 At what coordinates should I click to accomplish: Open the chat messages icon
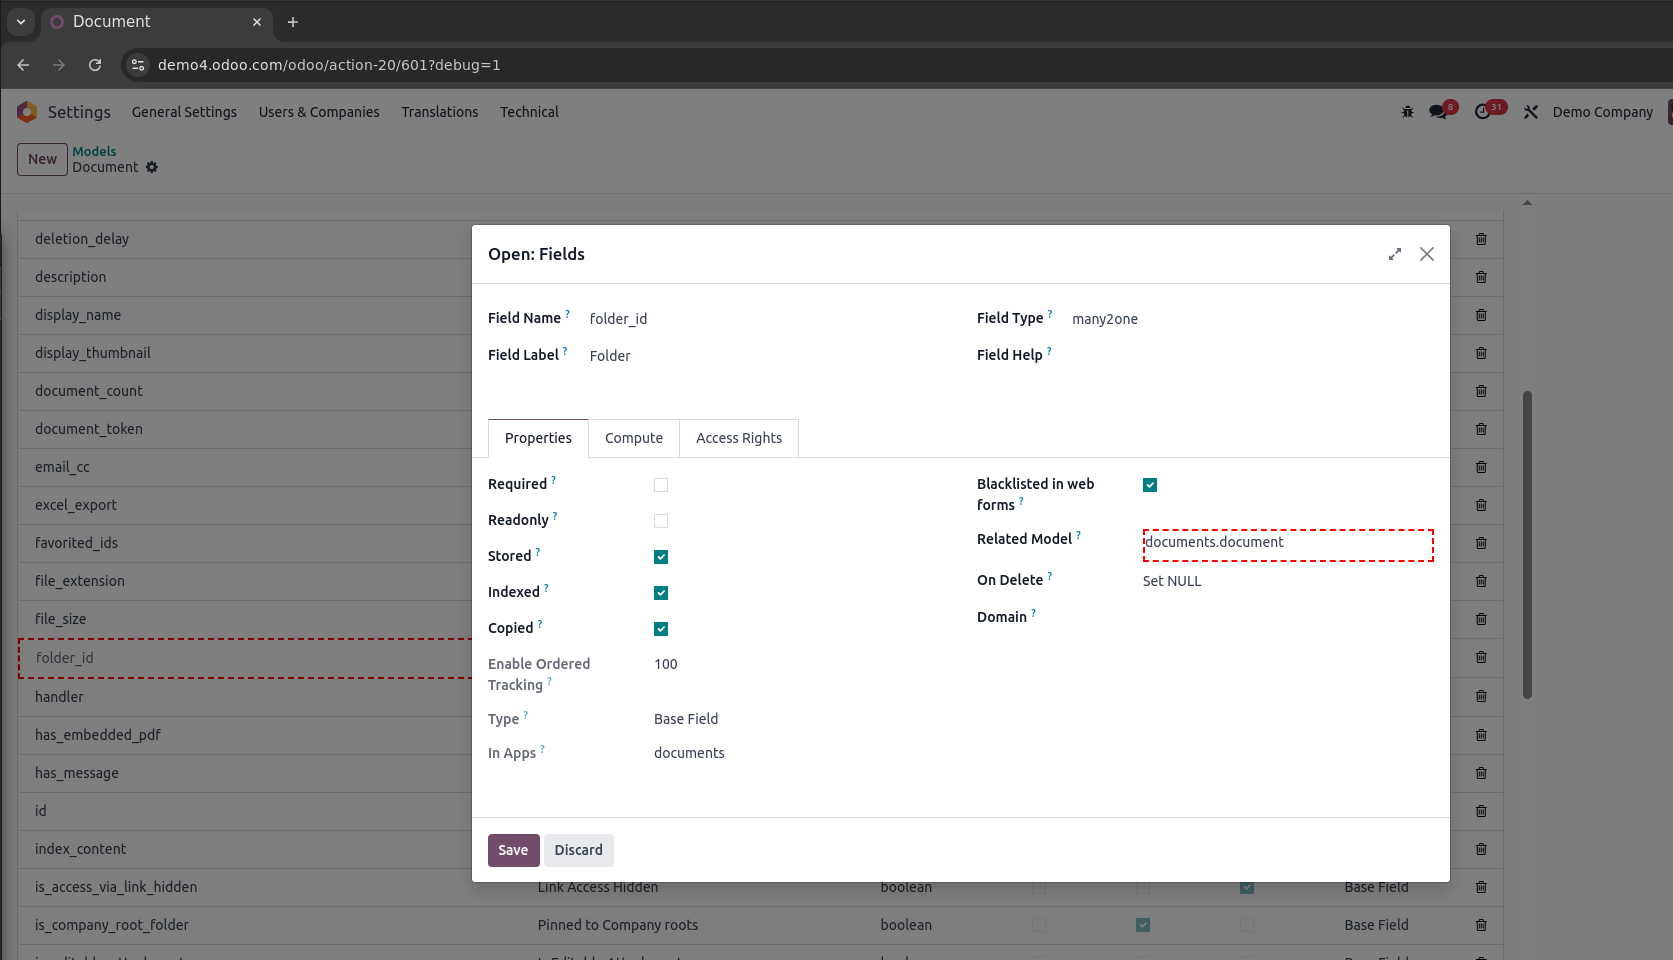1439,112
